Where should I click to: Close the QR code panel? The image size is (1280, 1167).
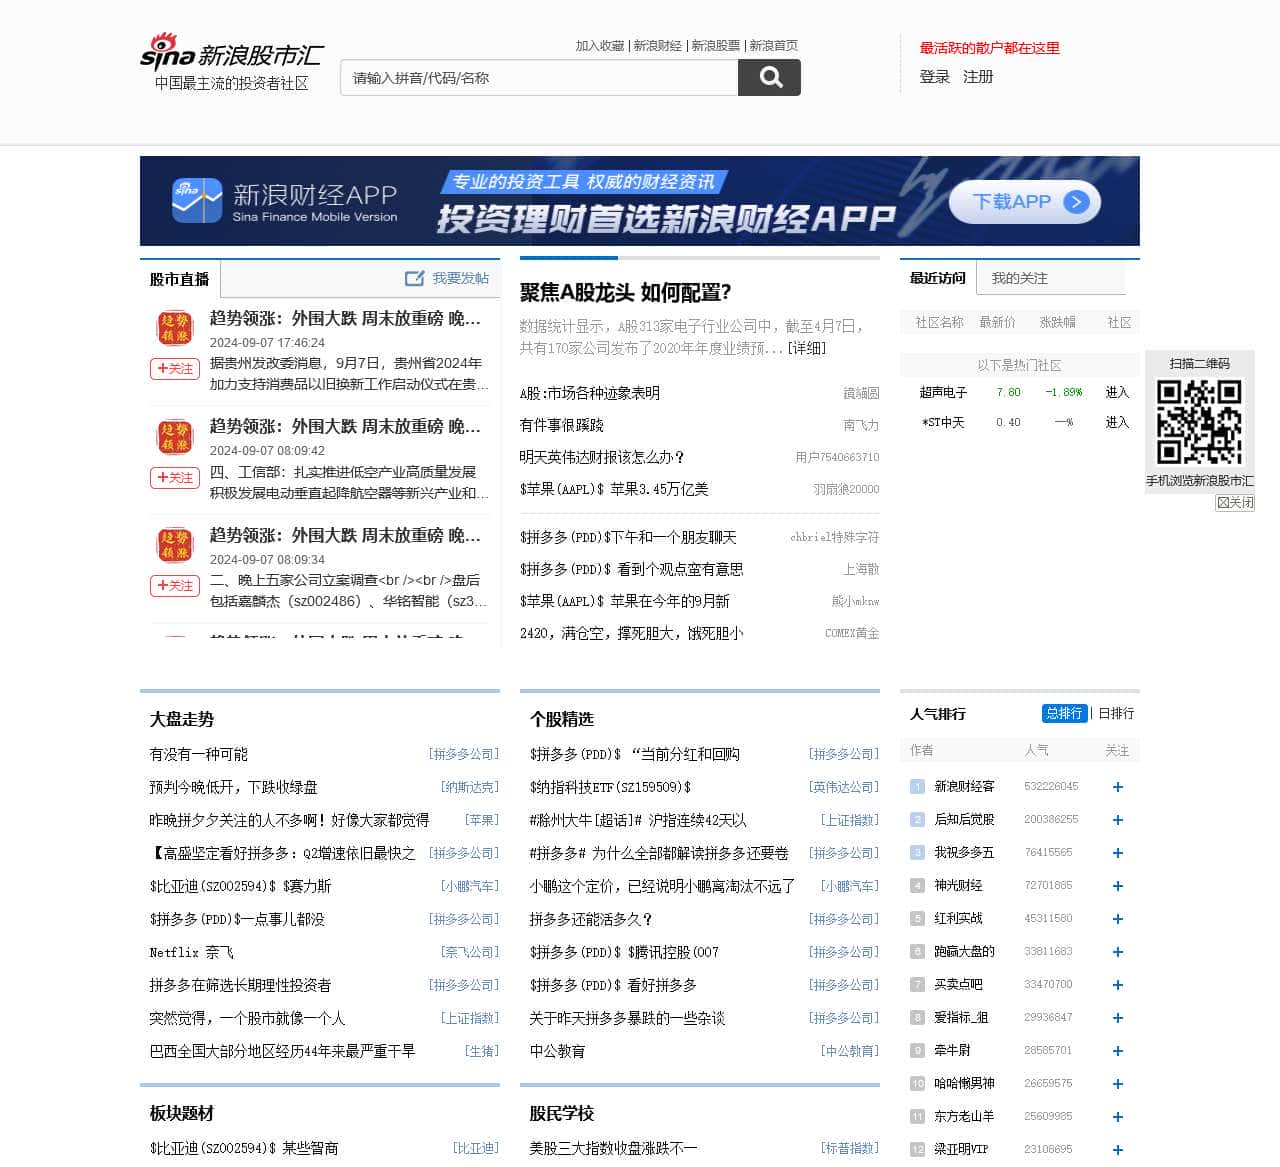coord(1235,503)
